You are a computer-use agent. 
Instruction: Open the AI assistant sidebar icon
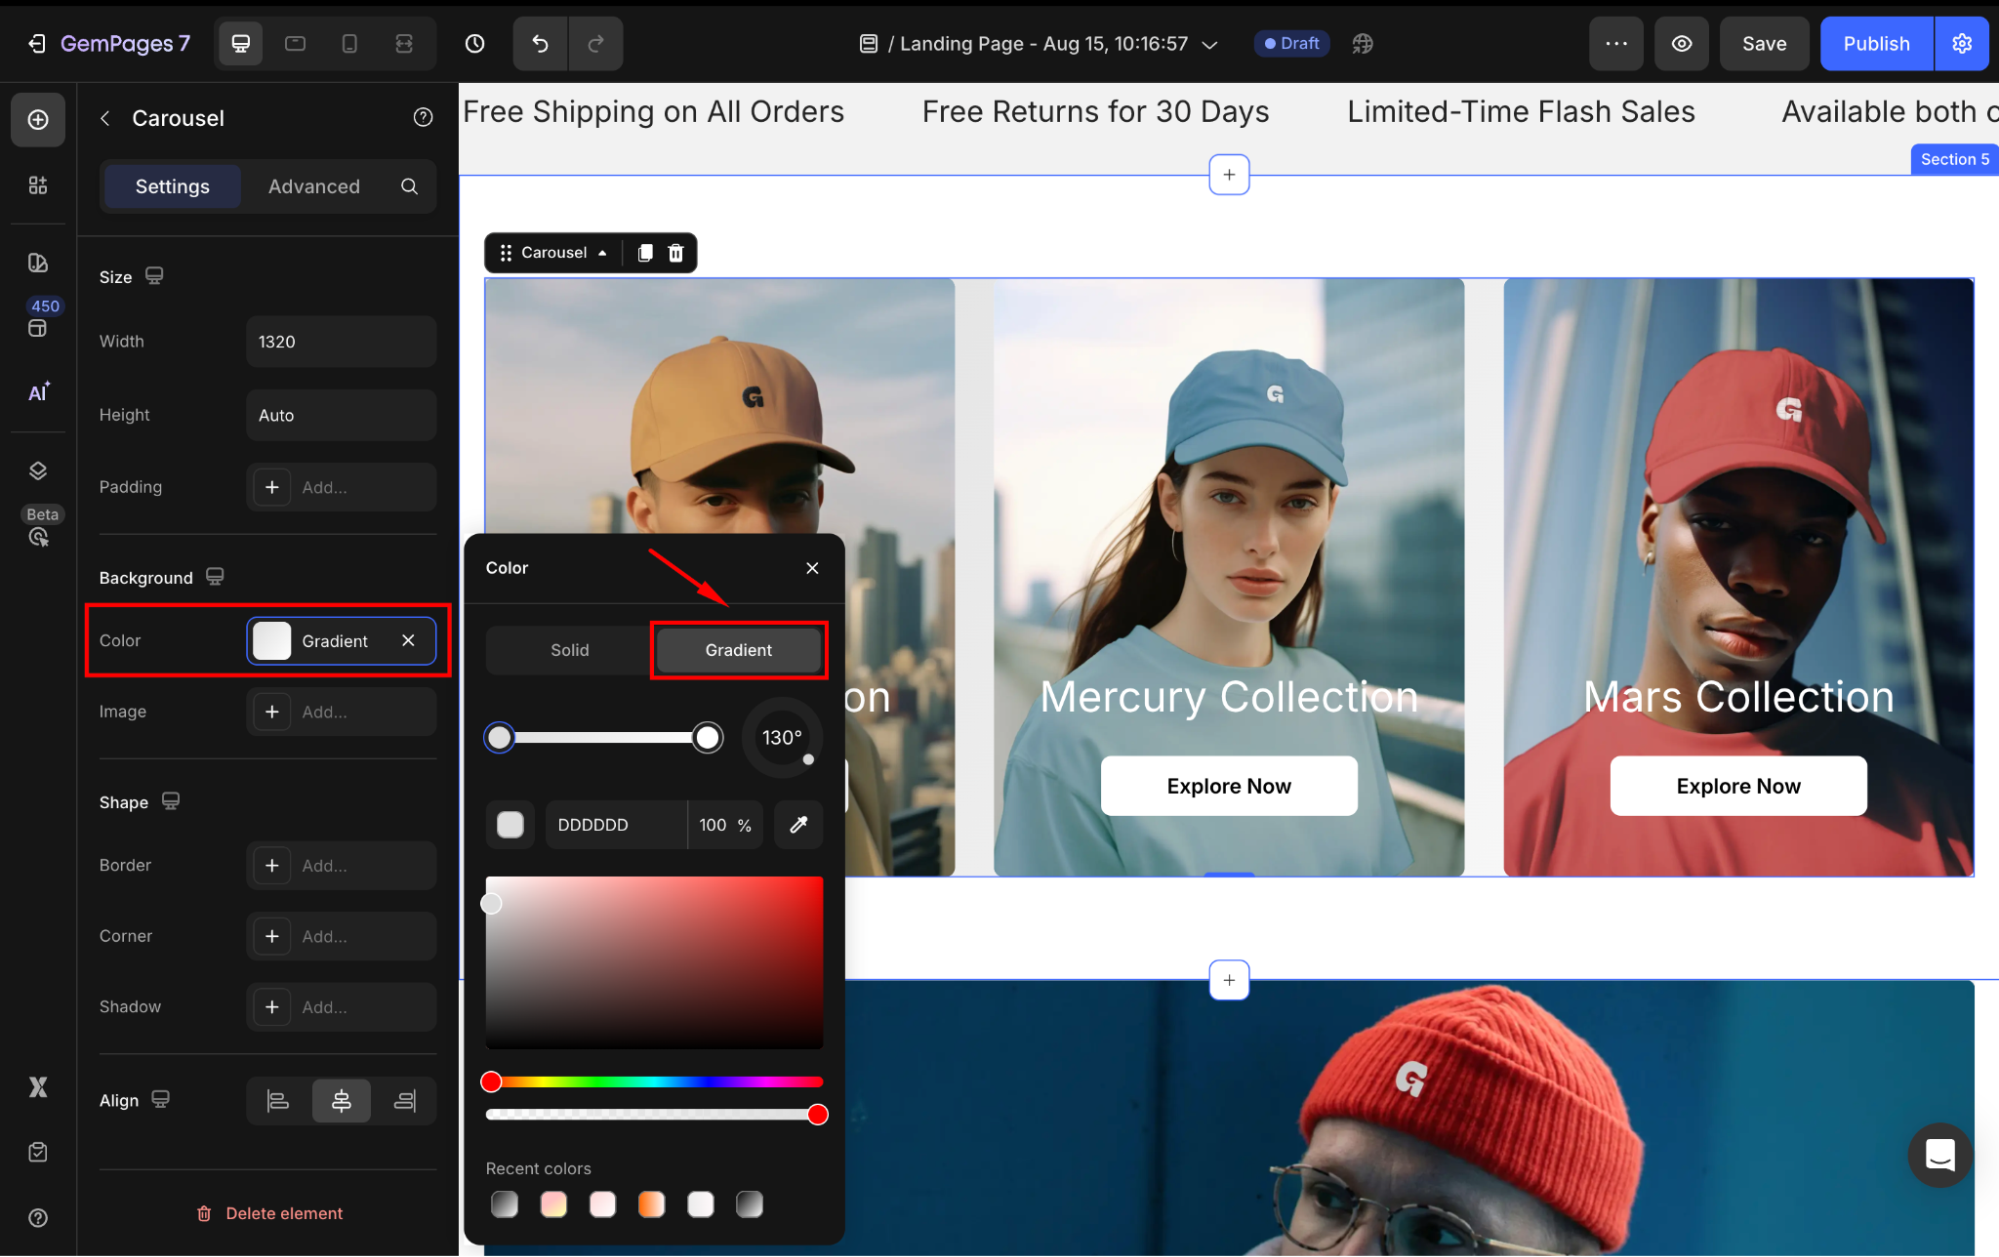point(38,392)
